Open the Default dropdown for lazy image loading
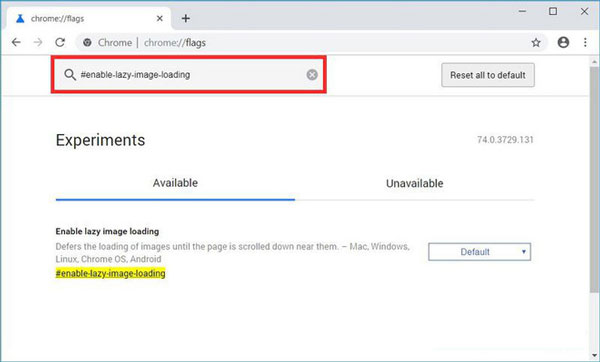This screenshot has height=362, width=600. pos(479,252)
